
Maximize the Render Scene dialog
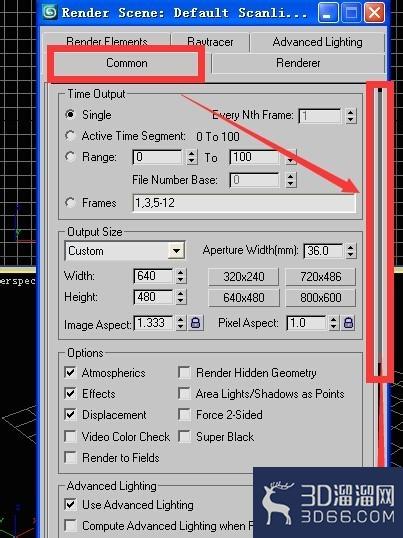[x=351, y=13]
